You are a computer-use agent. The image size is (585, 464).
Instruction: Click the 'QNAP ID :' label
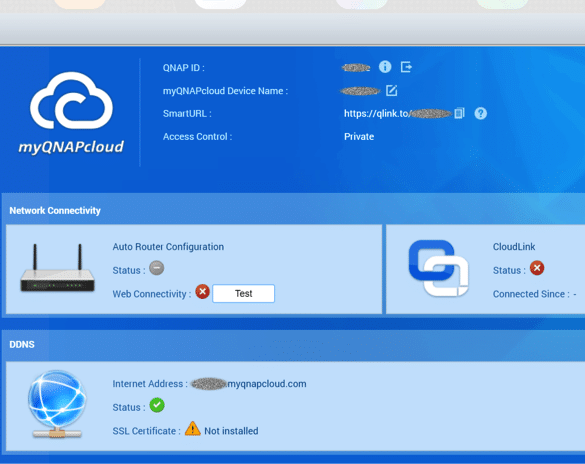tap(184, 68)
